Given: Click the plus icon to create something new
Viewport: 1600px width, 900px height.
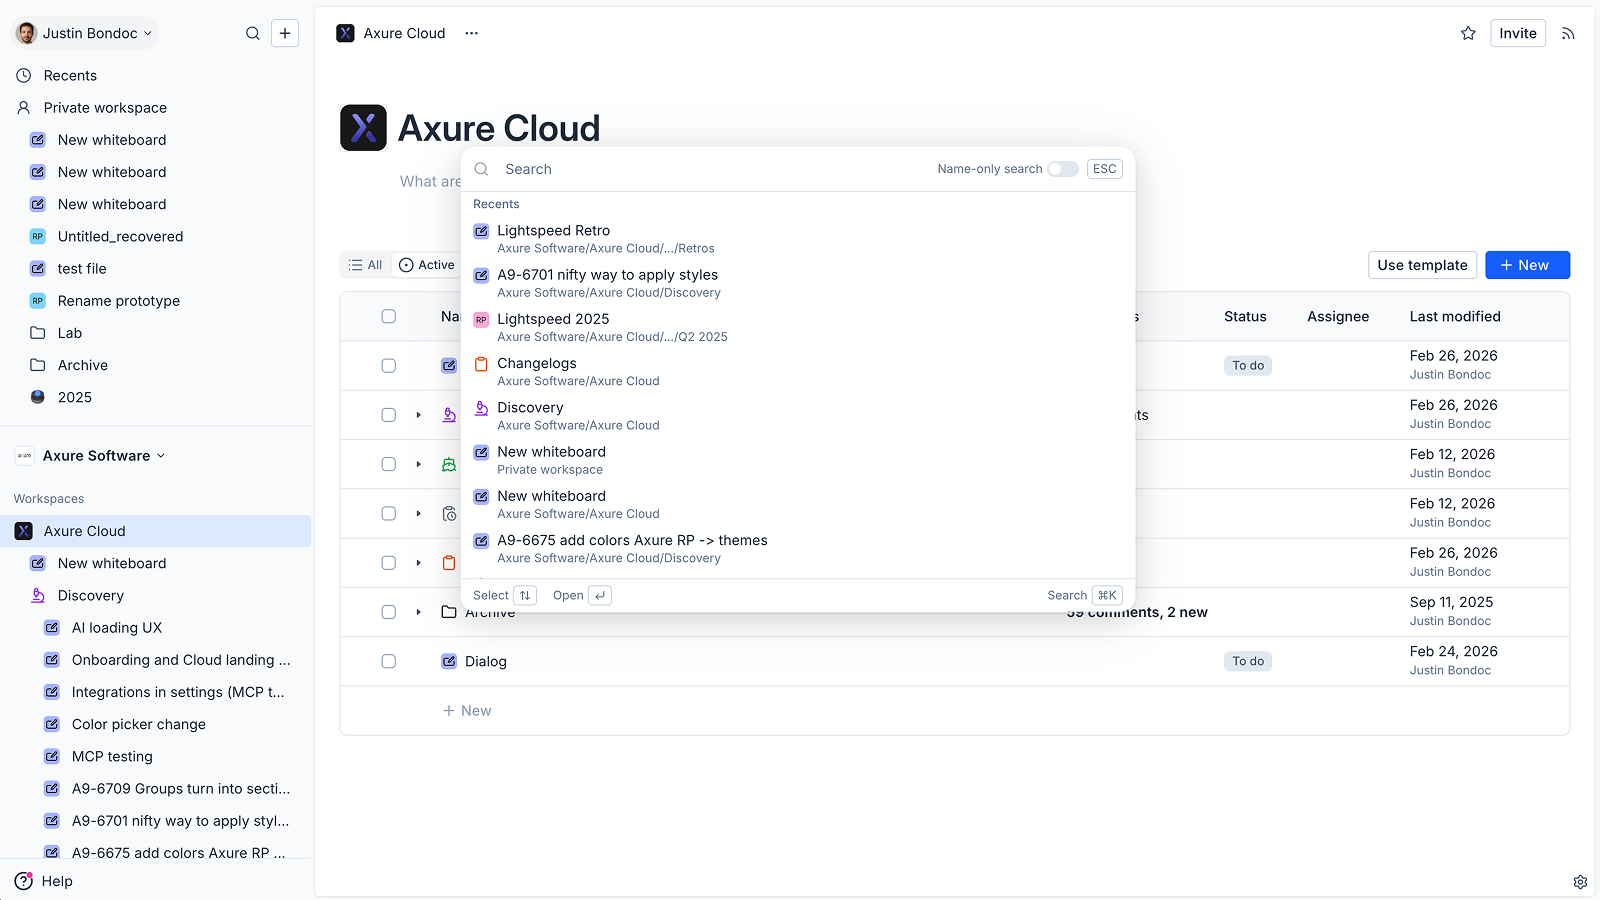Looking at the screenshot, I should coord(285,32).
